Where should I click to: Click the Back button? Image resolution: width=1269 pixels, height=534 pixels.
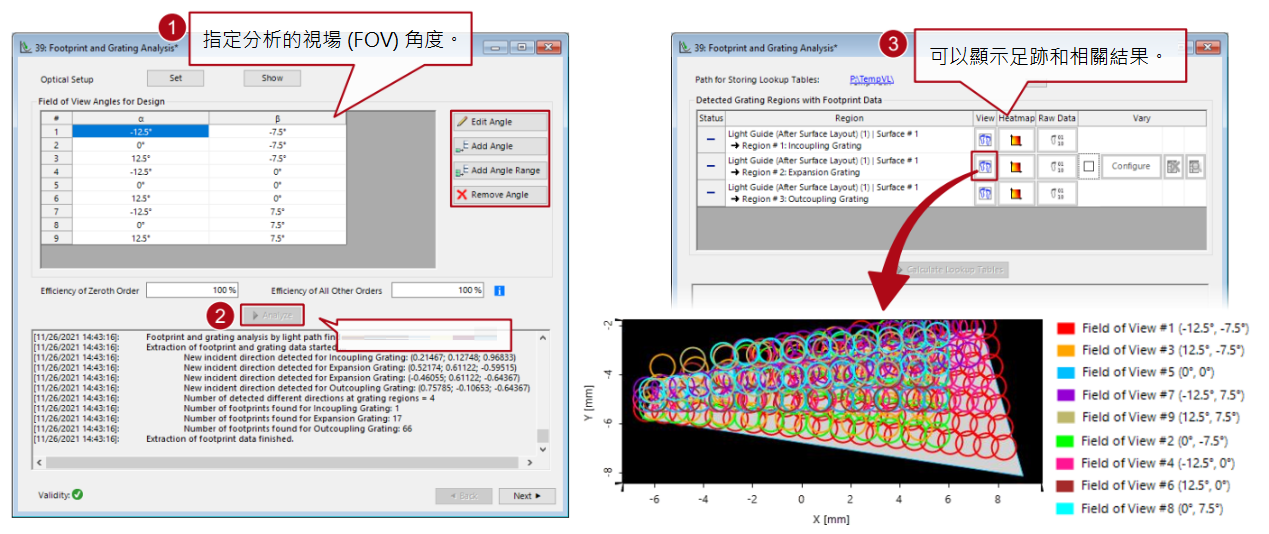click(x=464, y=495)
